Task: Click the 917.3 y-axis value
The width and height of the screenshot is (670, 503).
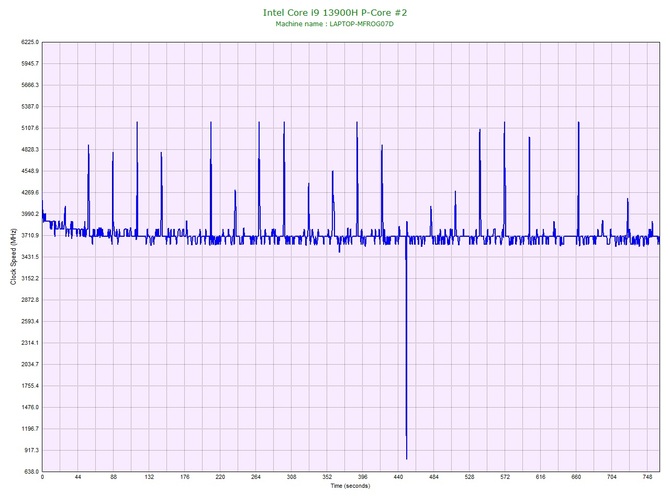Action: pyautogui.click(x=31, y=450)
